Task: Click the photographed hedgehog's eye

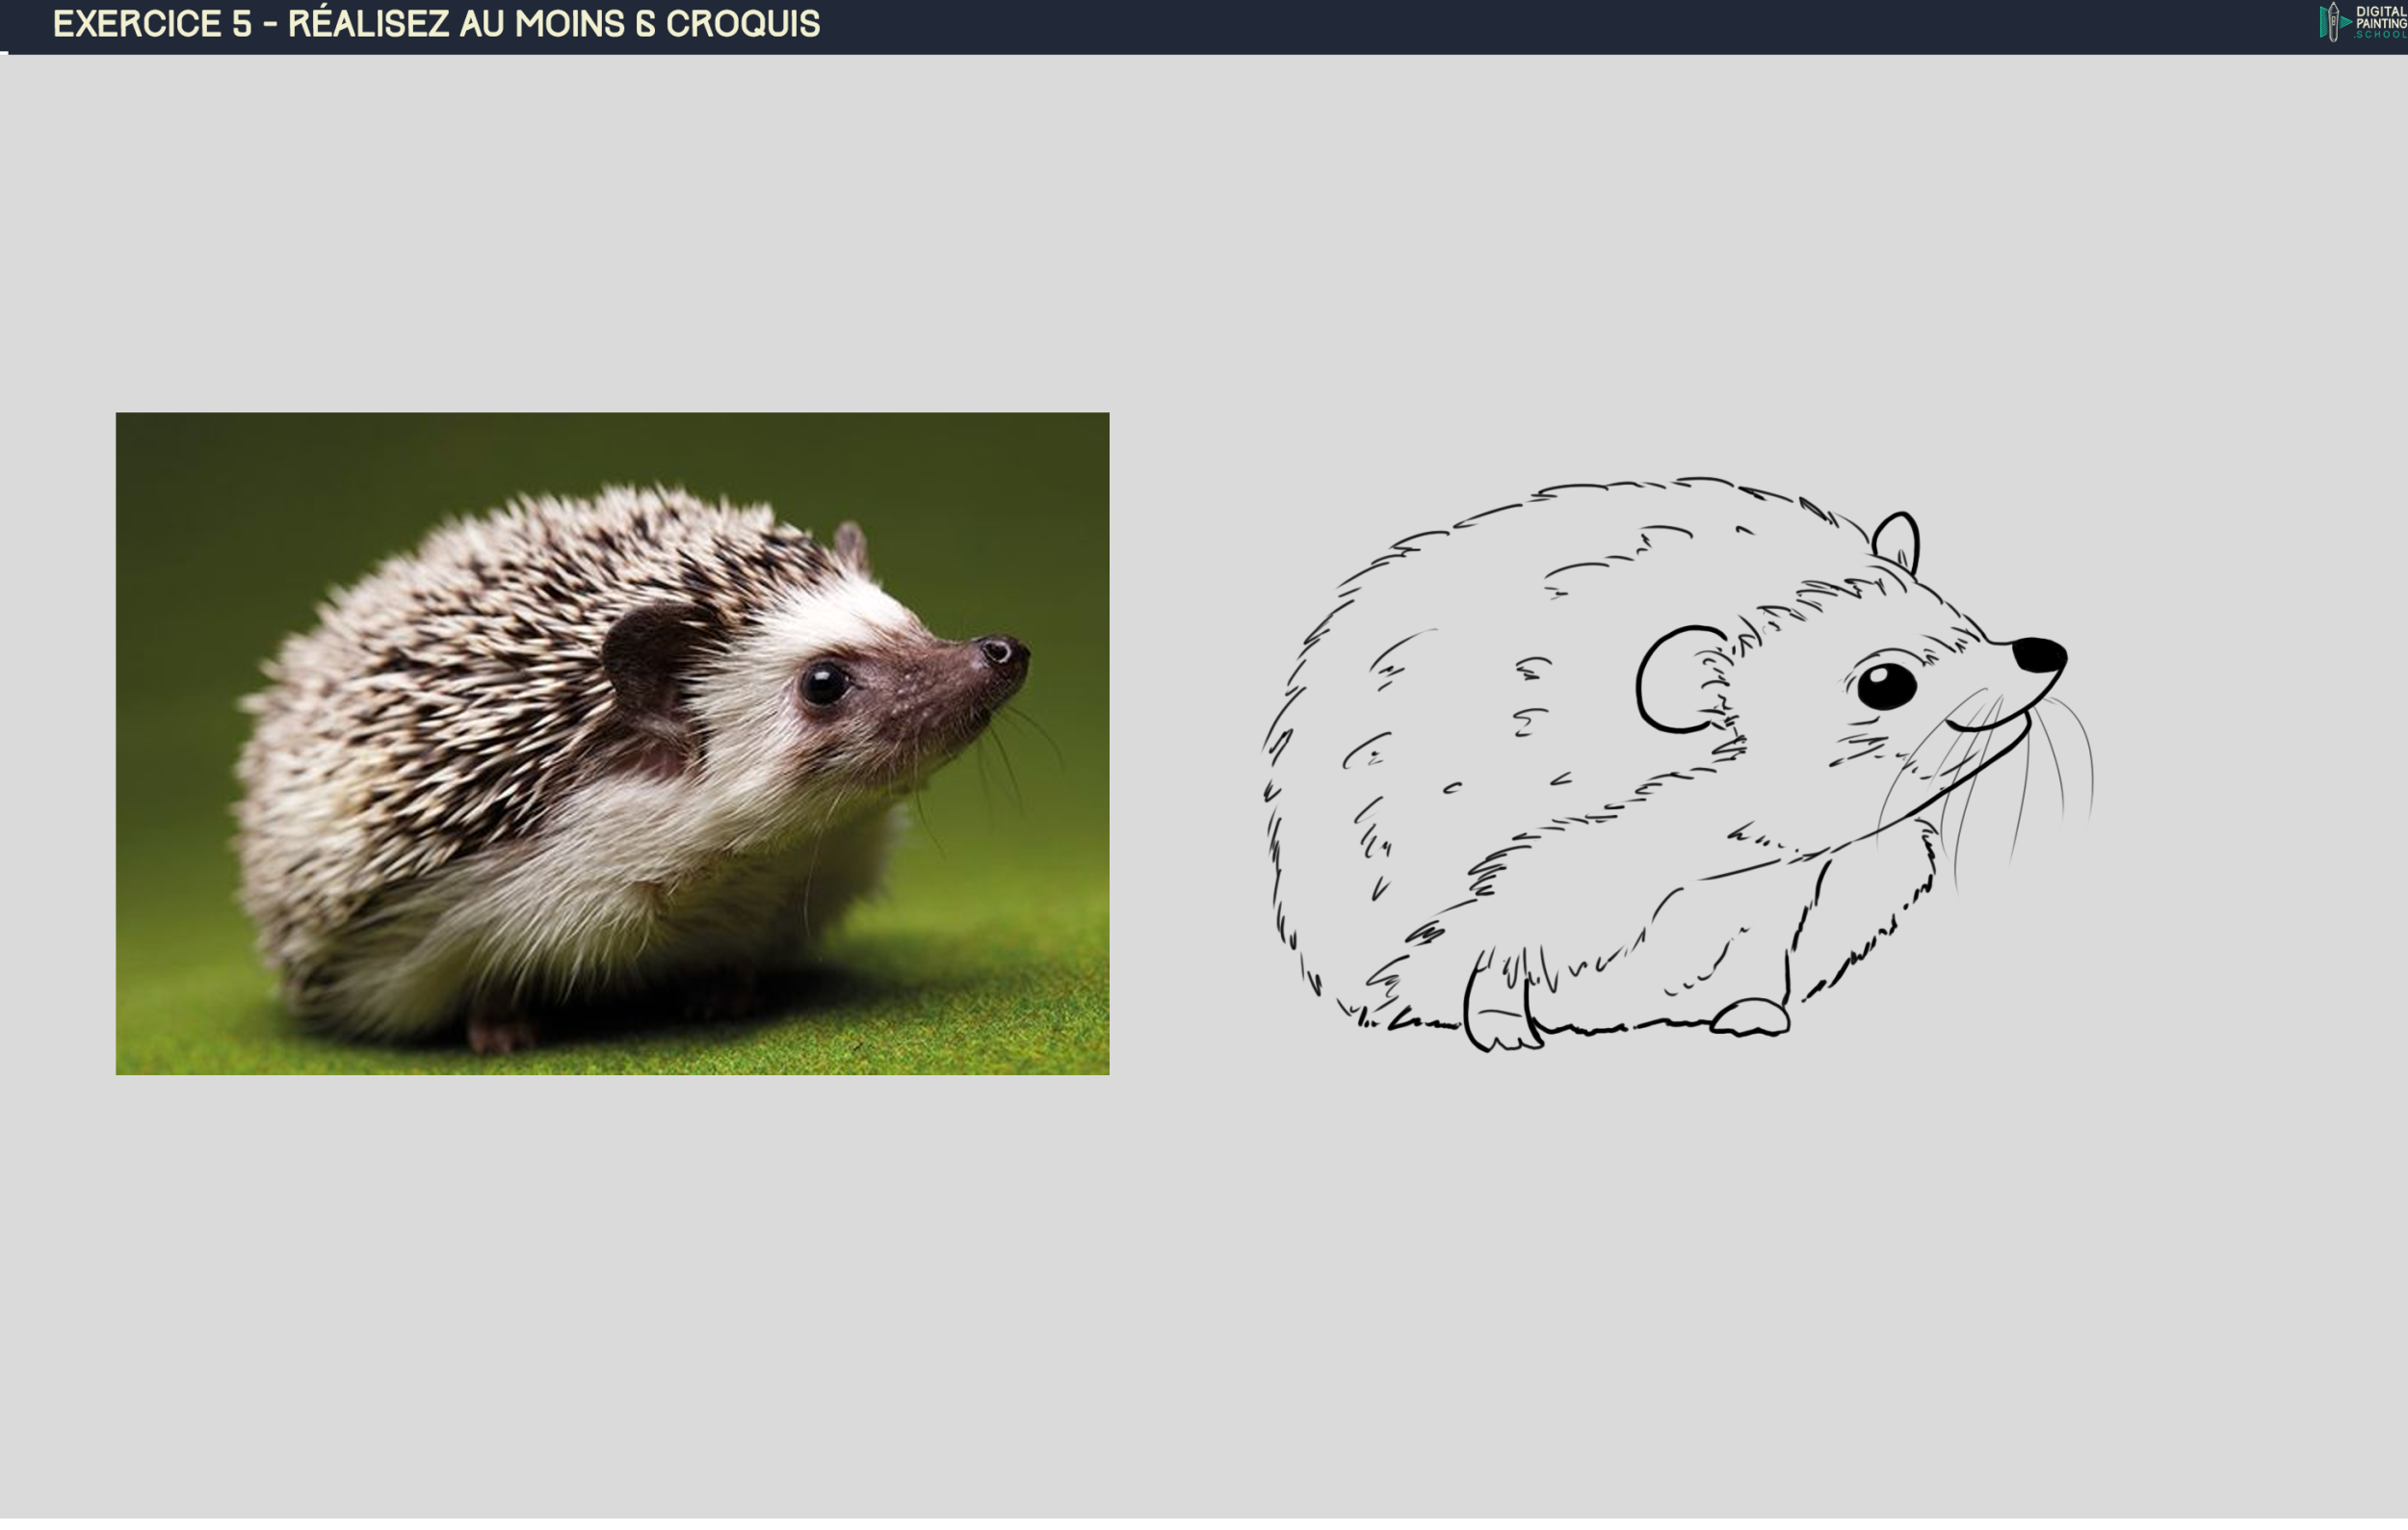Action: pos(824,683)
